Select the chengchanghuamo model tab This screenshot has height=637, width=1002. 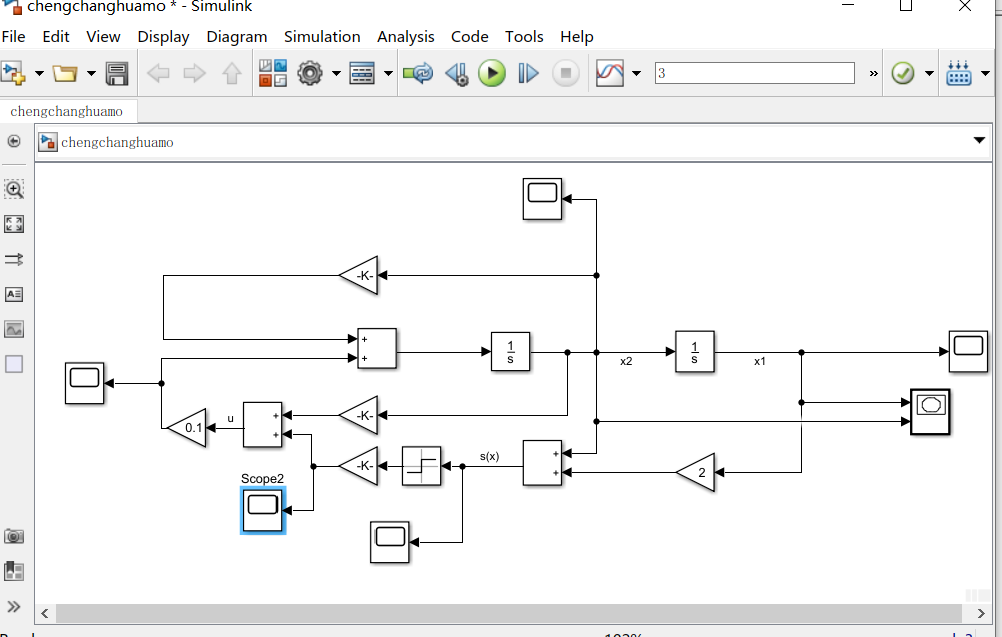pyautogui.click(x=66, y=111)
